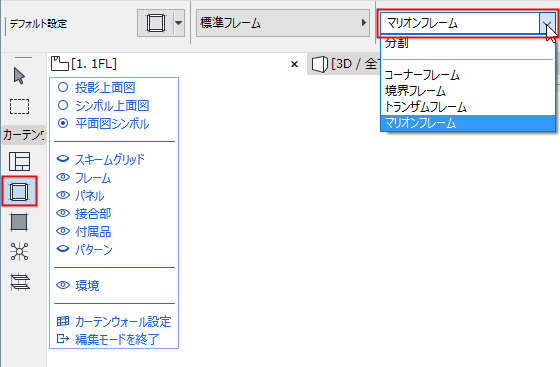Click the カーテン toolbox group header
The width and height of the screenshot is (560, 367).
pyautogui.click(x=24, y=135)
